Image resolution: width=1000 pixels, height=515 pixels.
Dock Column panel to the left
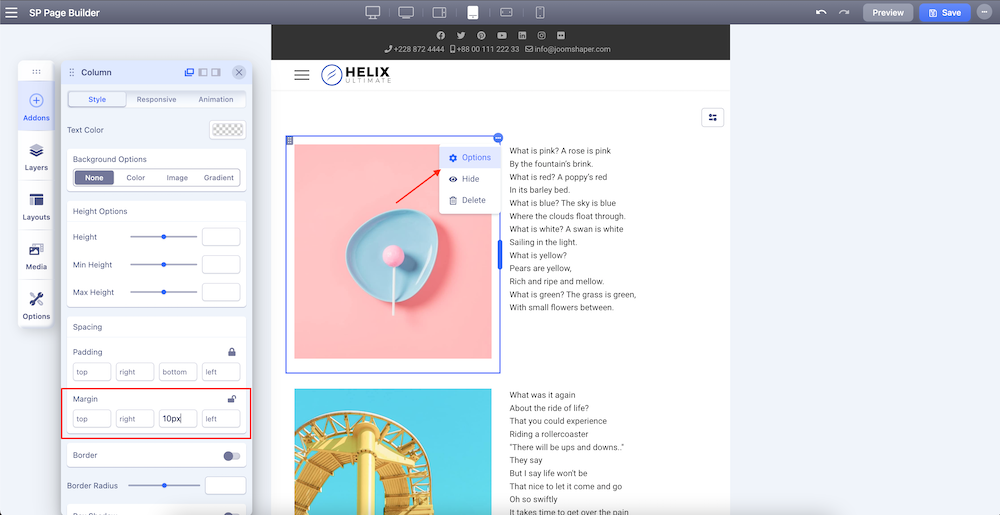203,73
